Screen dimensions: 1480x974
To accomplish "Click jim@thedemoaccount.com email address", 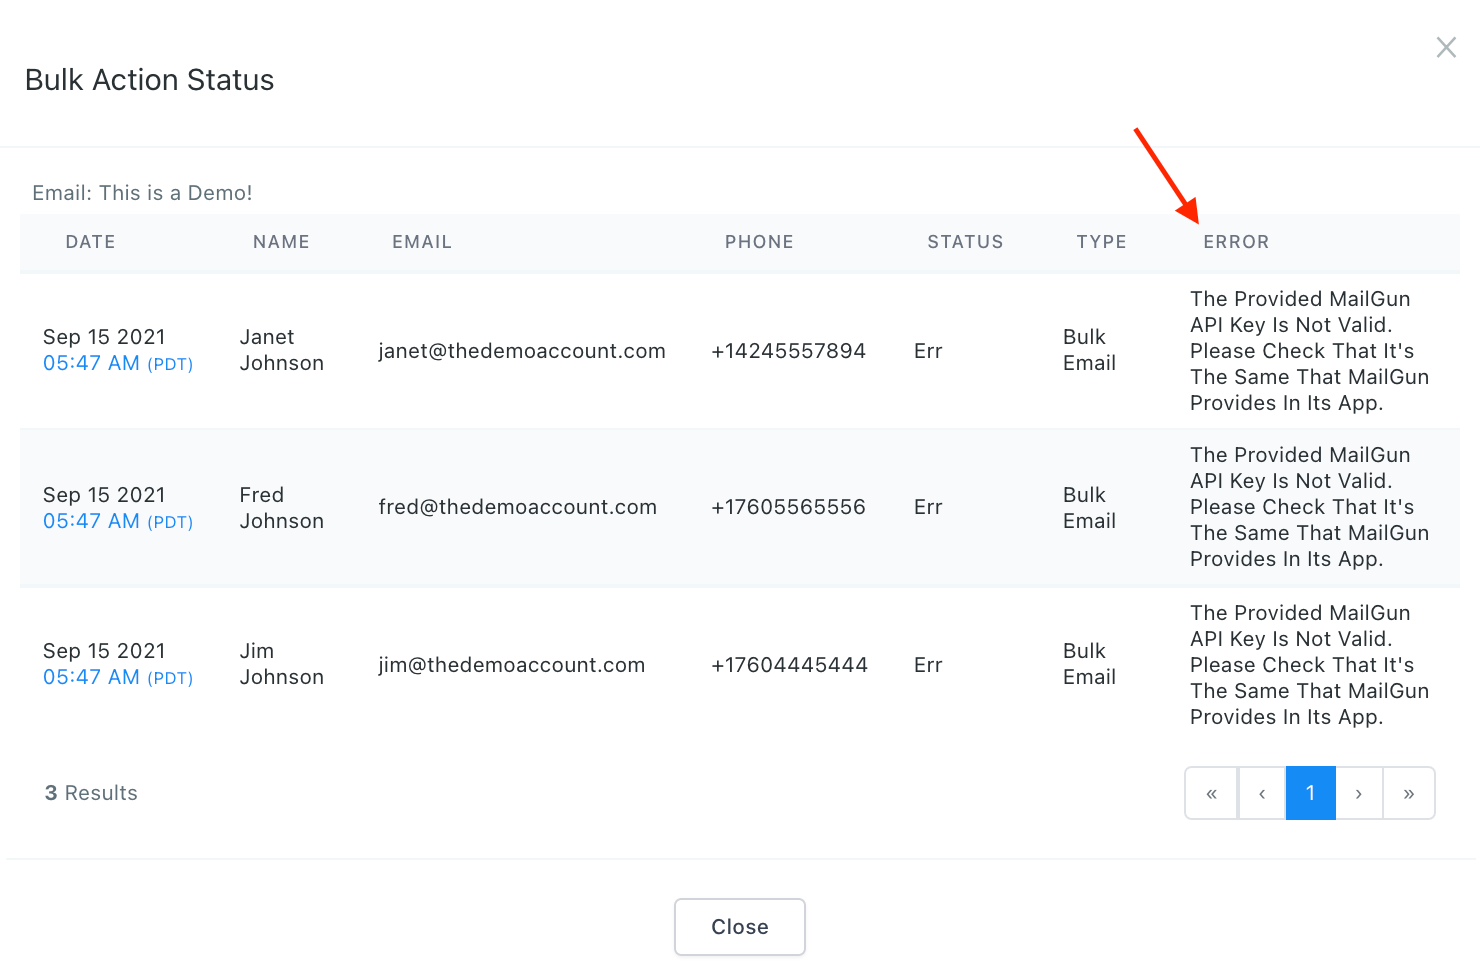I will 511,665.
